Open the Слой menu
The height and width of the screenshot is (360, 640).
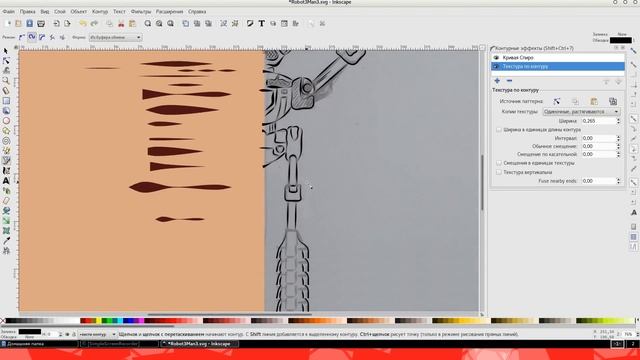point(60,12)
